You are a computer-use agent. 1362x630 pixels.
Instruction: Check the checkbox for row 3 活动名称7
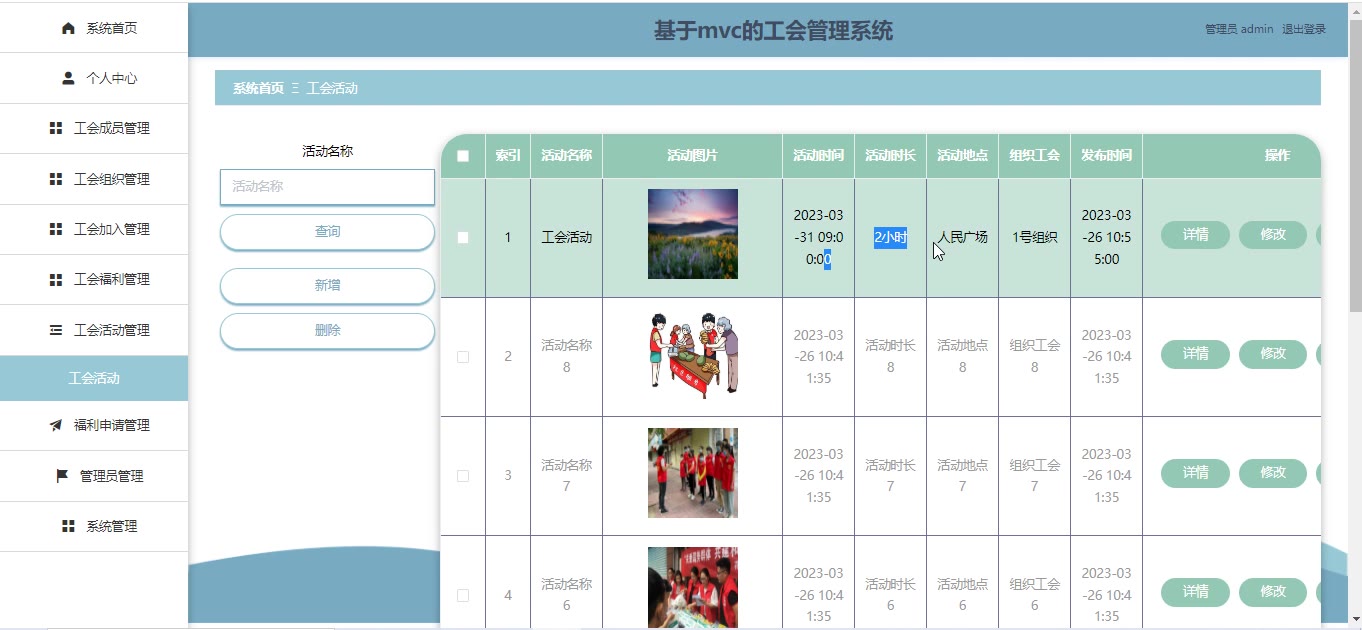click(x=463, y=476)
